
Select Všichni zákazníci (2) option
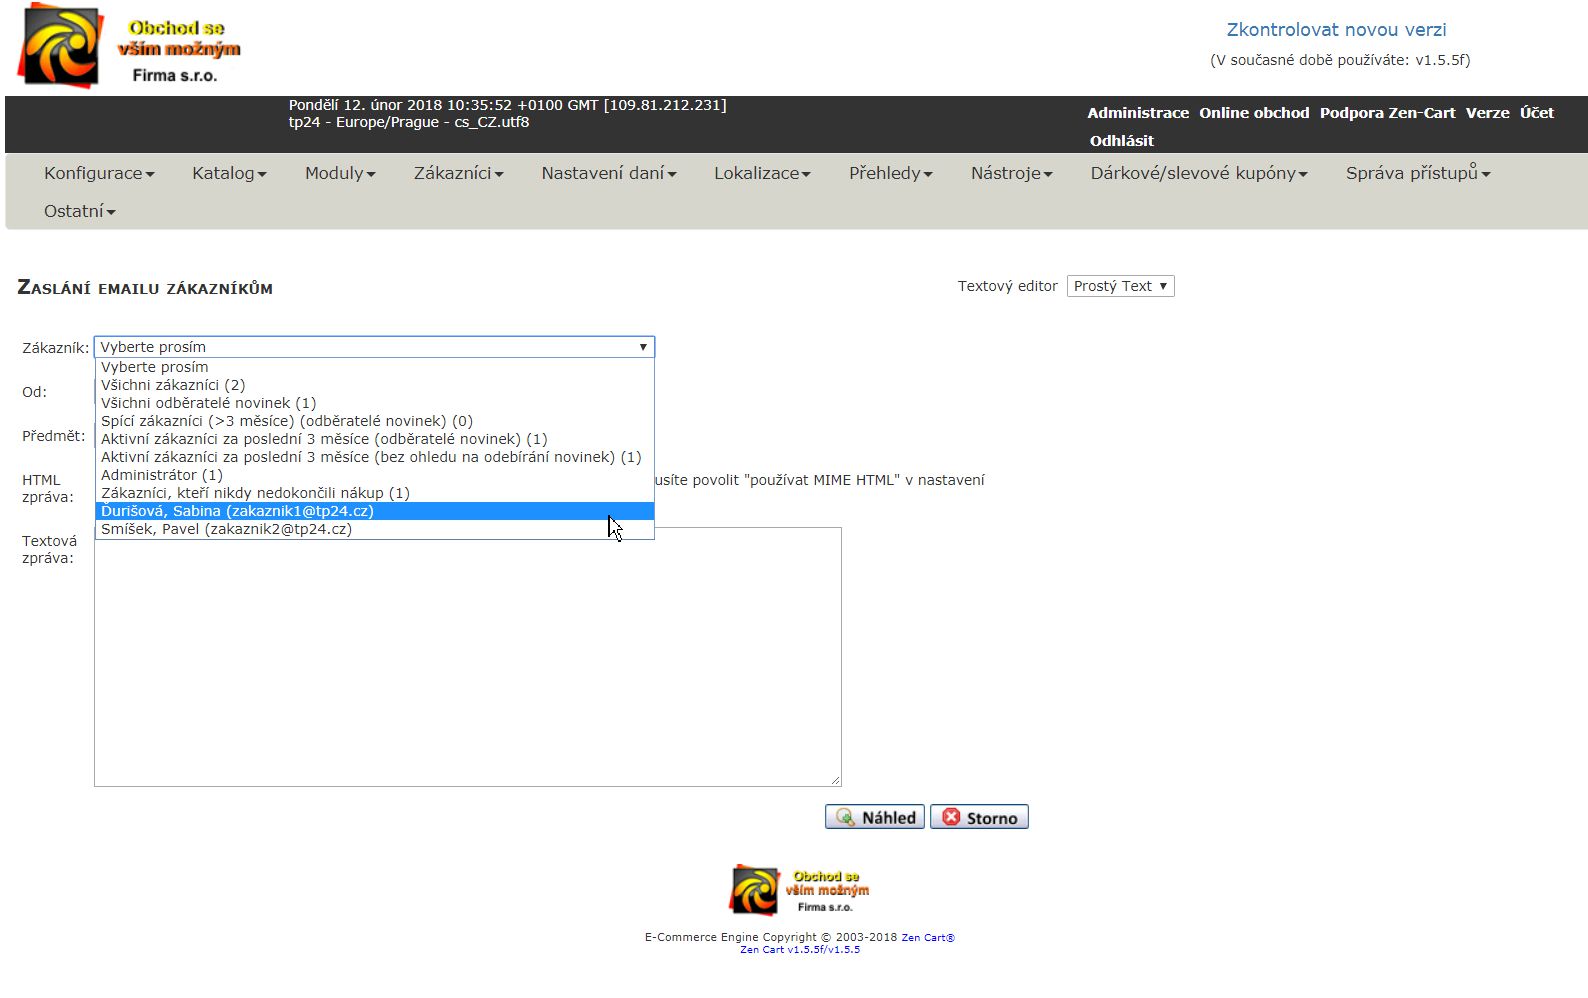pyautogui.click(x=173, y=385)
